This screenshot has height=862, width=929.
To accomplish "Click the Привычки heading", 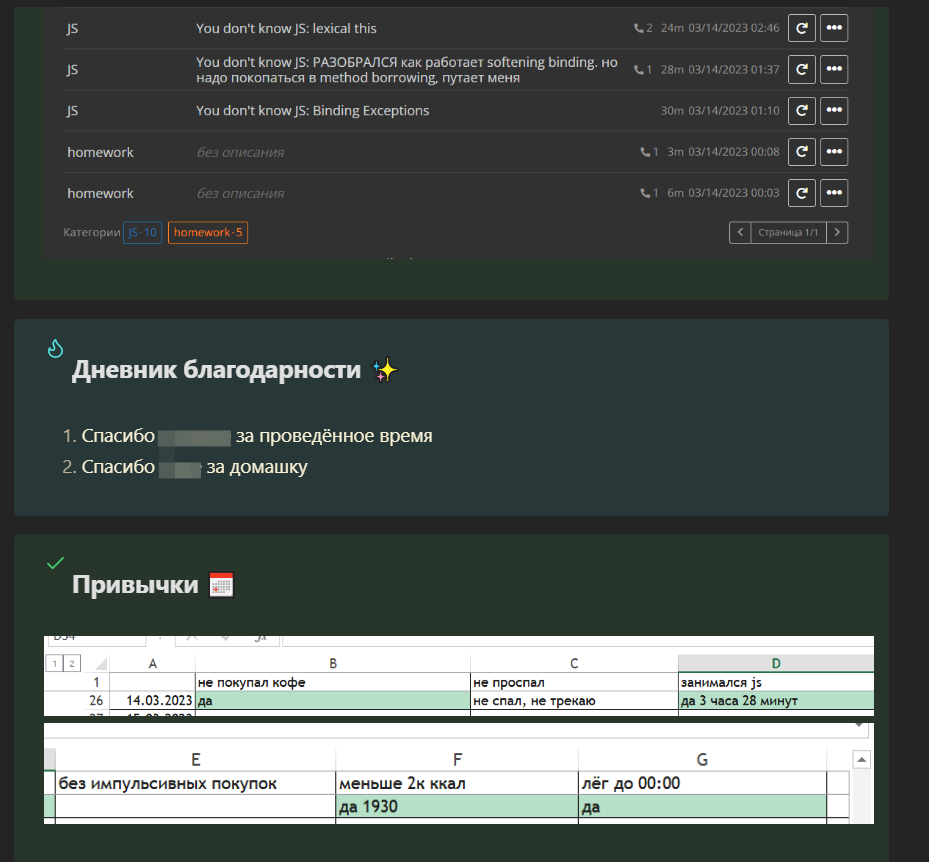I will 135,585.
